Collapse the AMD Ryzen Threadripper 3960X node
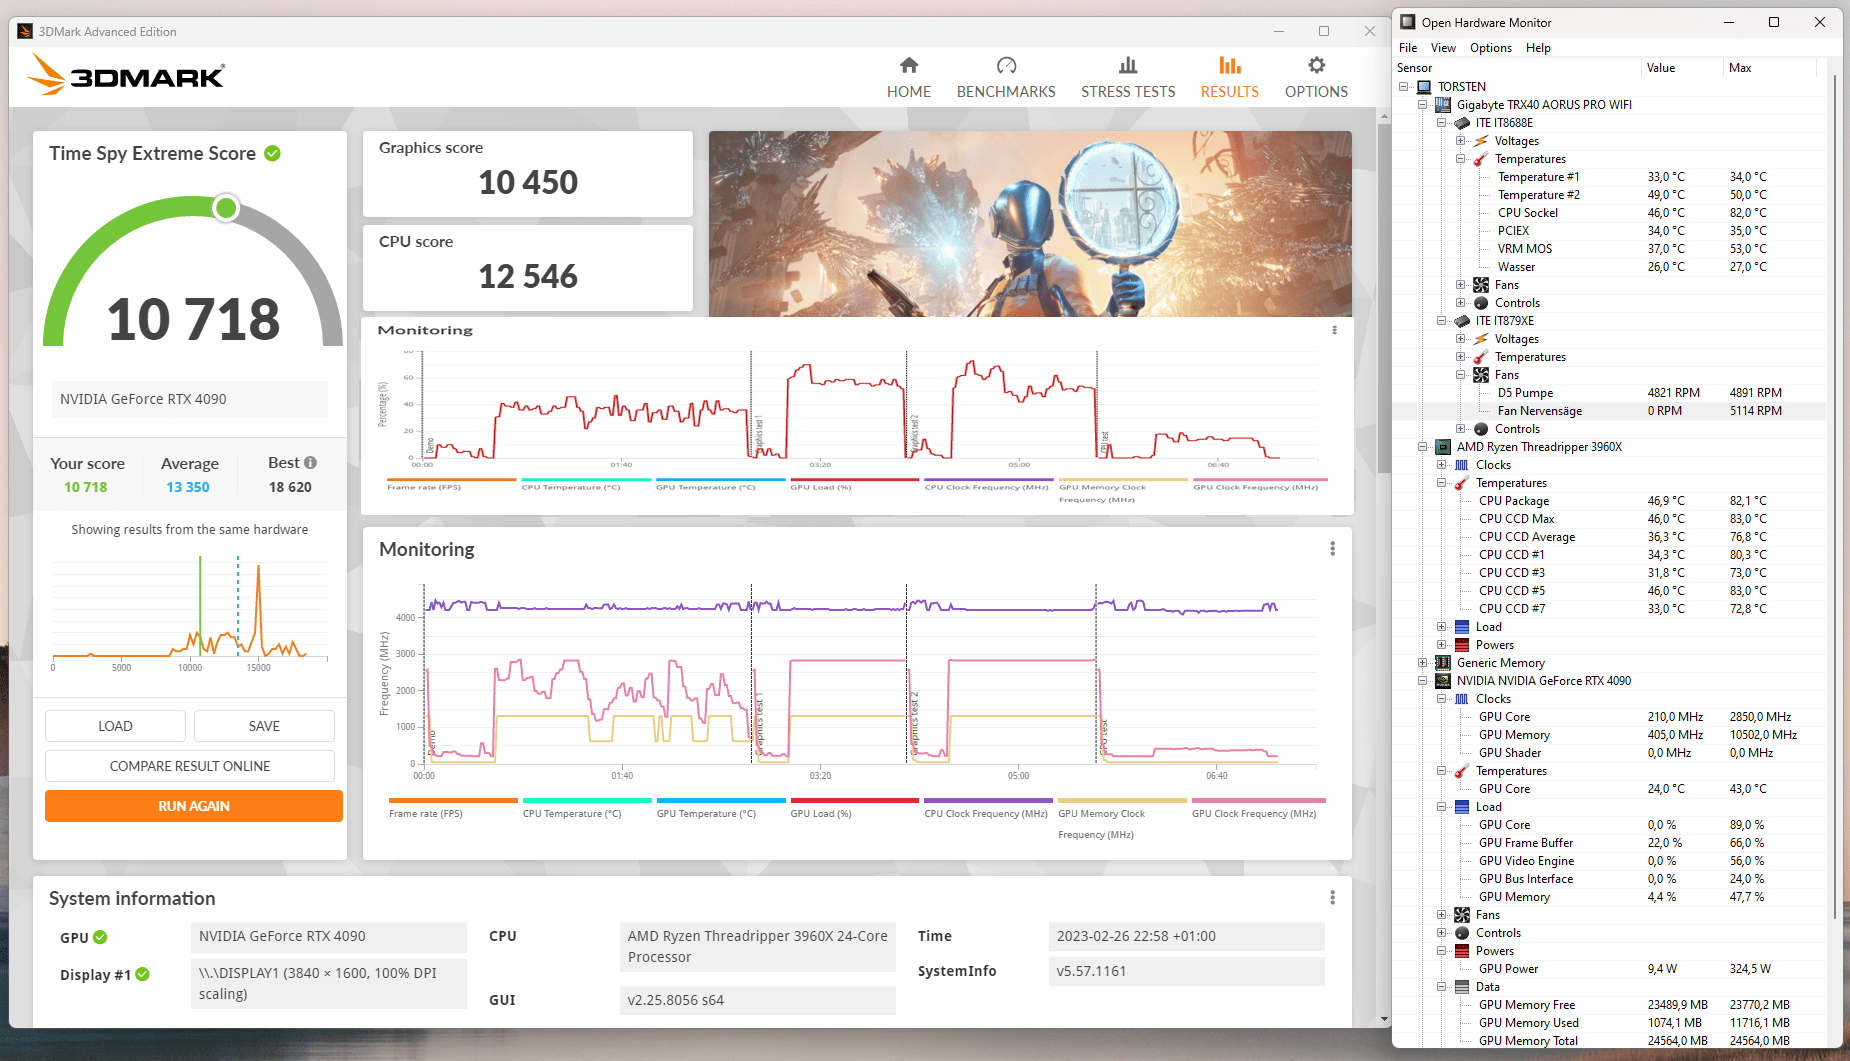 [1423, 447]
